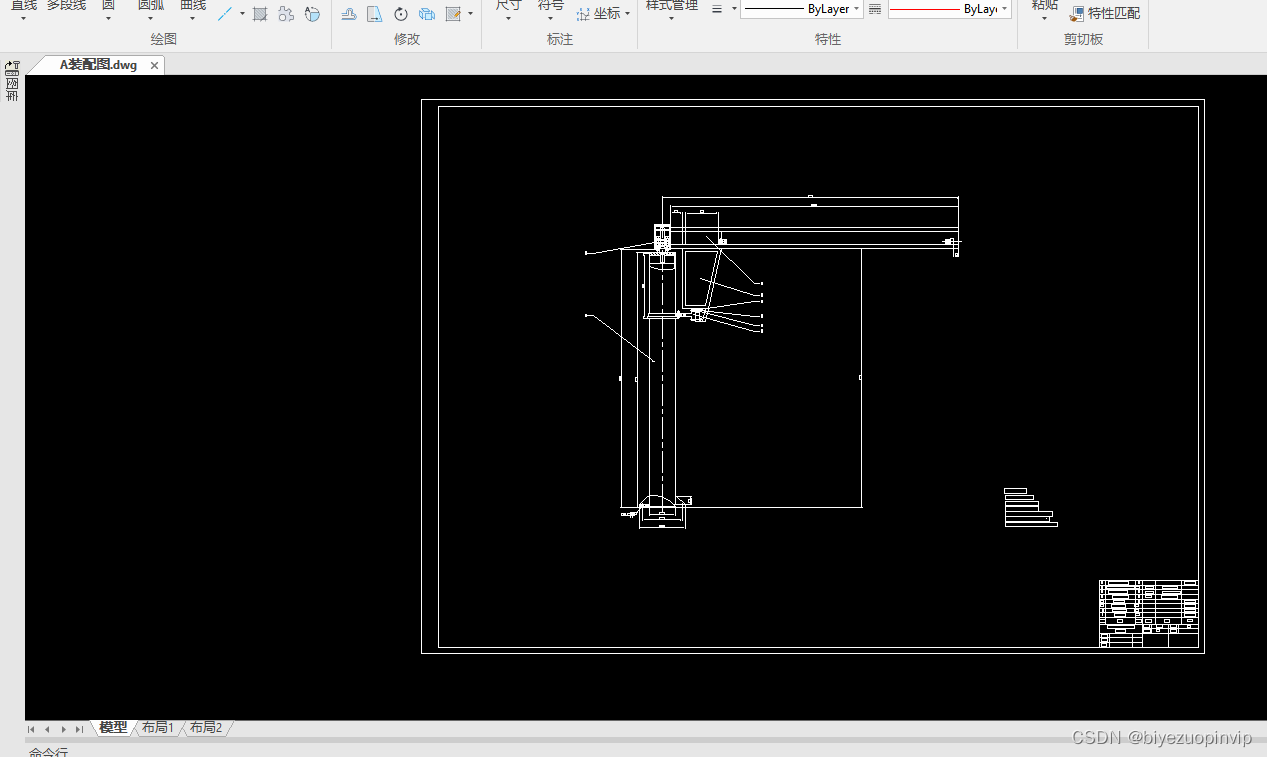Switch to A装配图.dwg document tab

[98, 65]
